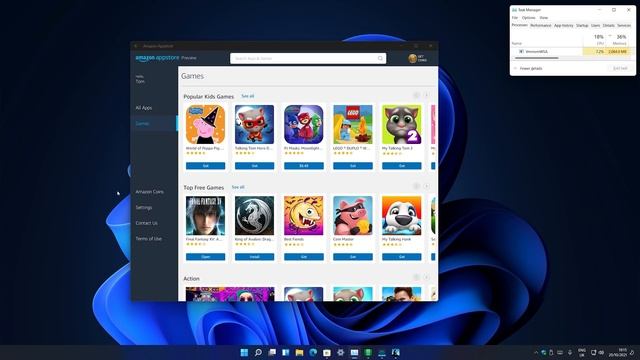Open Coin Master pig icon

pyautogui.click(x=353, y=216)
